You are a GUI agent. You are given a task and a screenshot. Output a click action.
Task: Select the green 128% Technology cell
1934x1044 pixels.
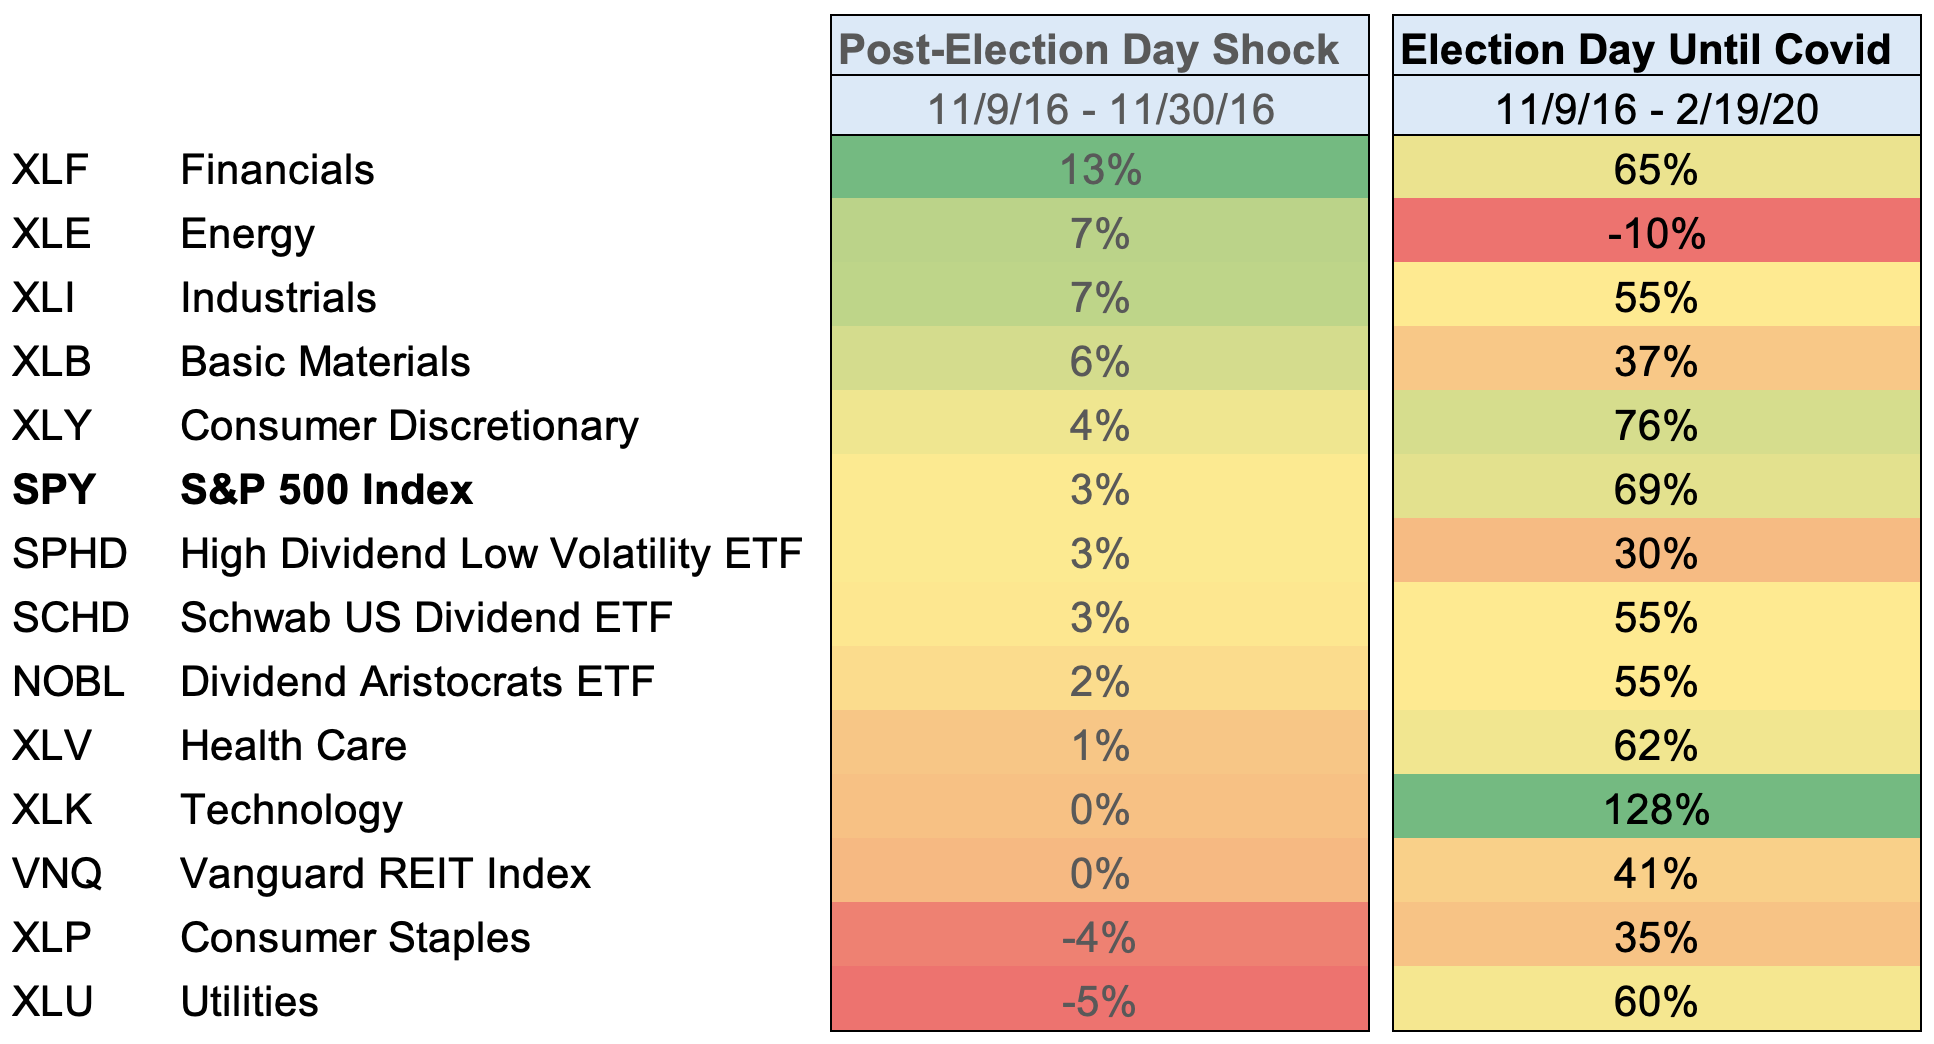click(1656, 809)
